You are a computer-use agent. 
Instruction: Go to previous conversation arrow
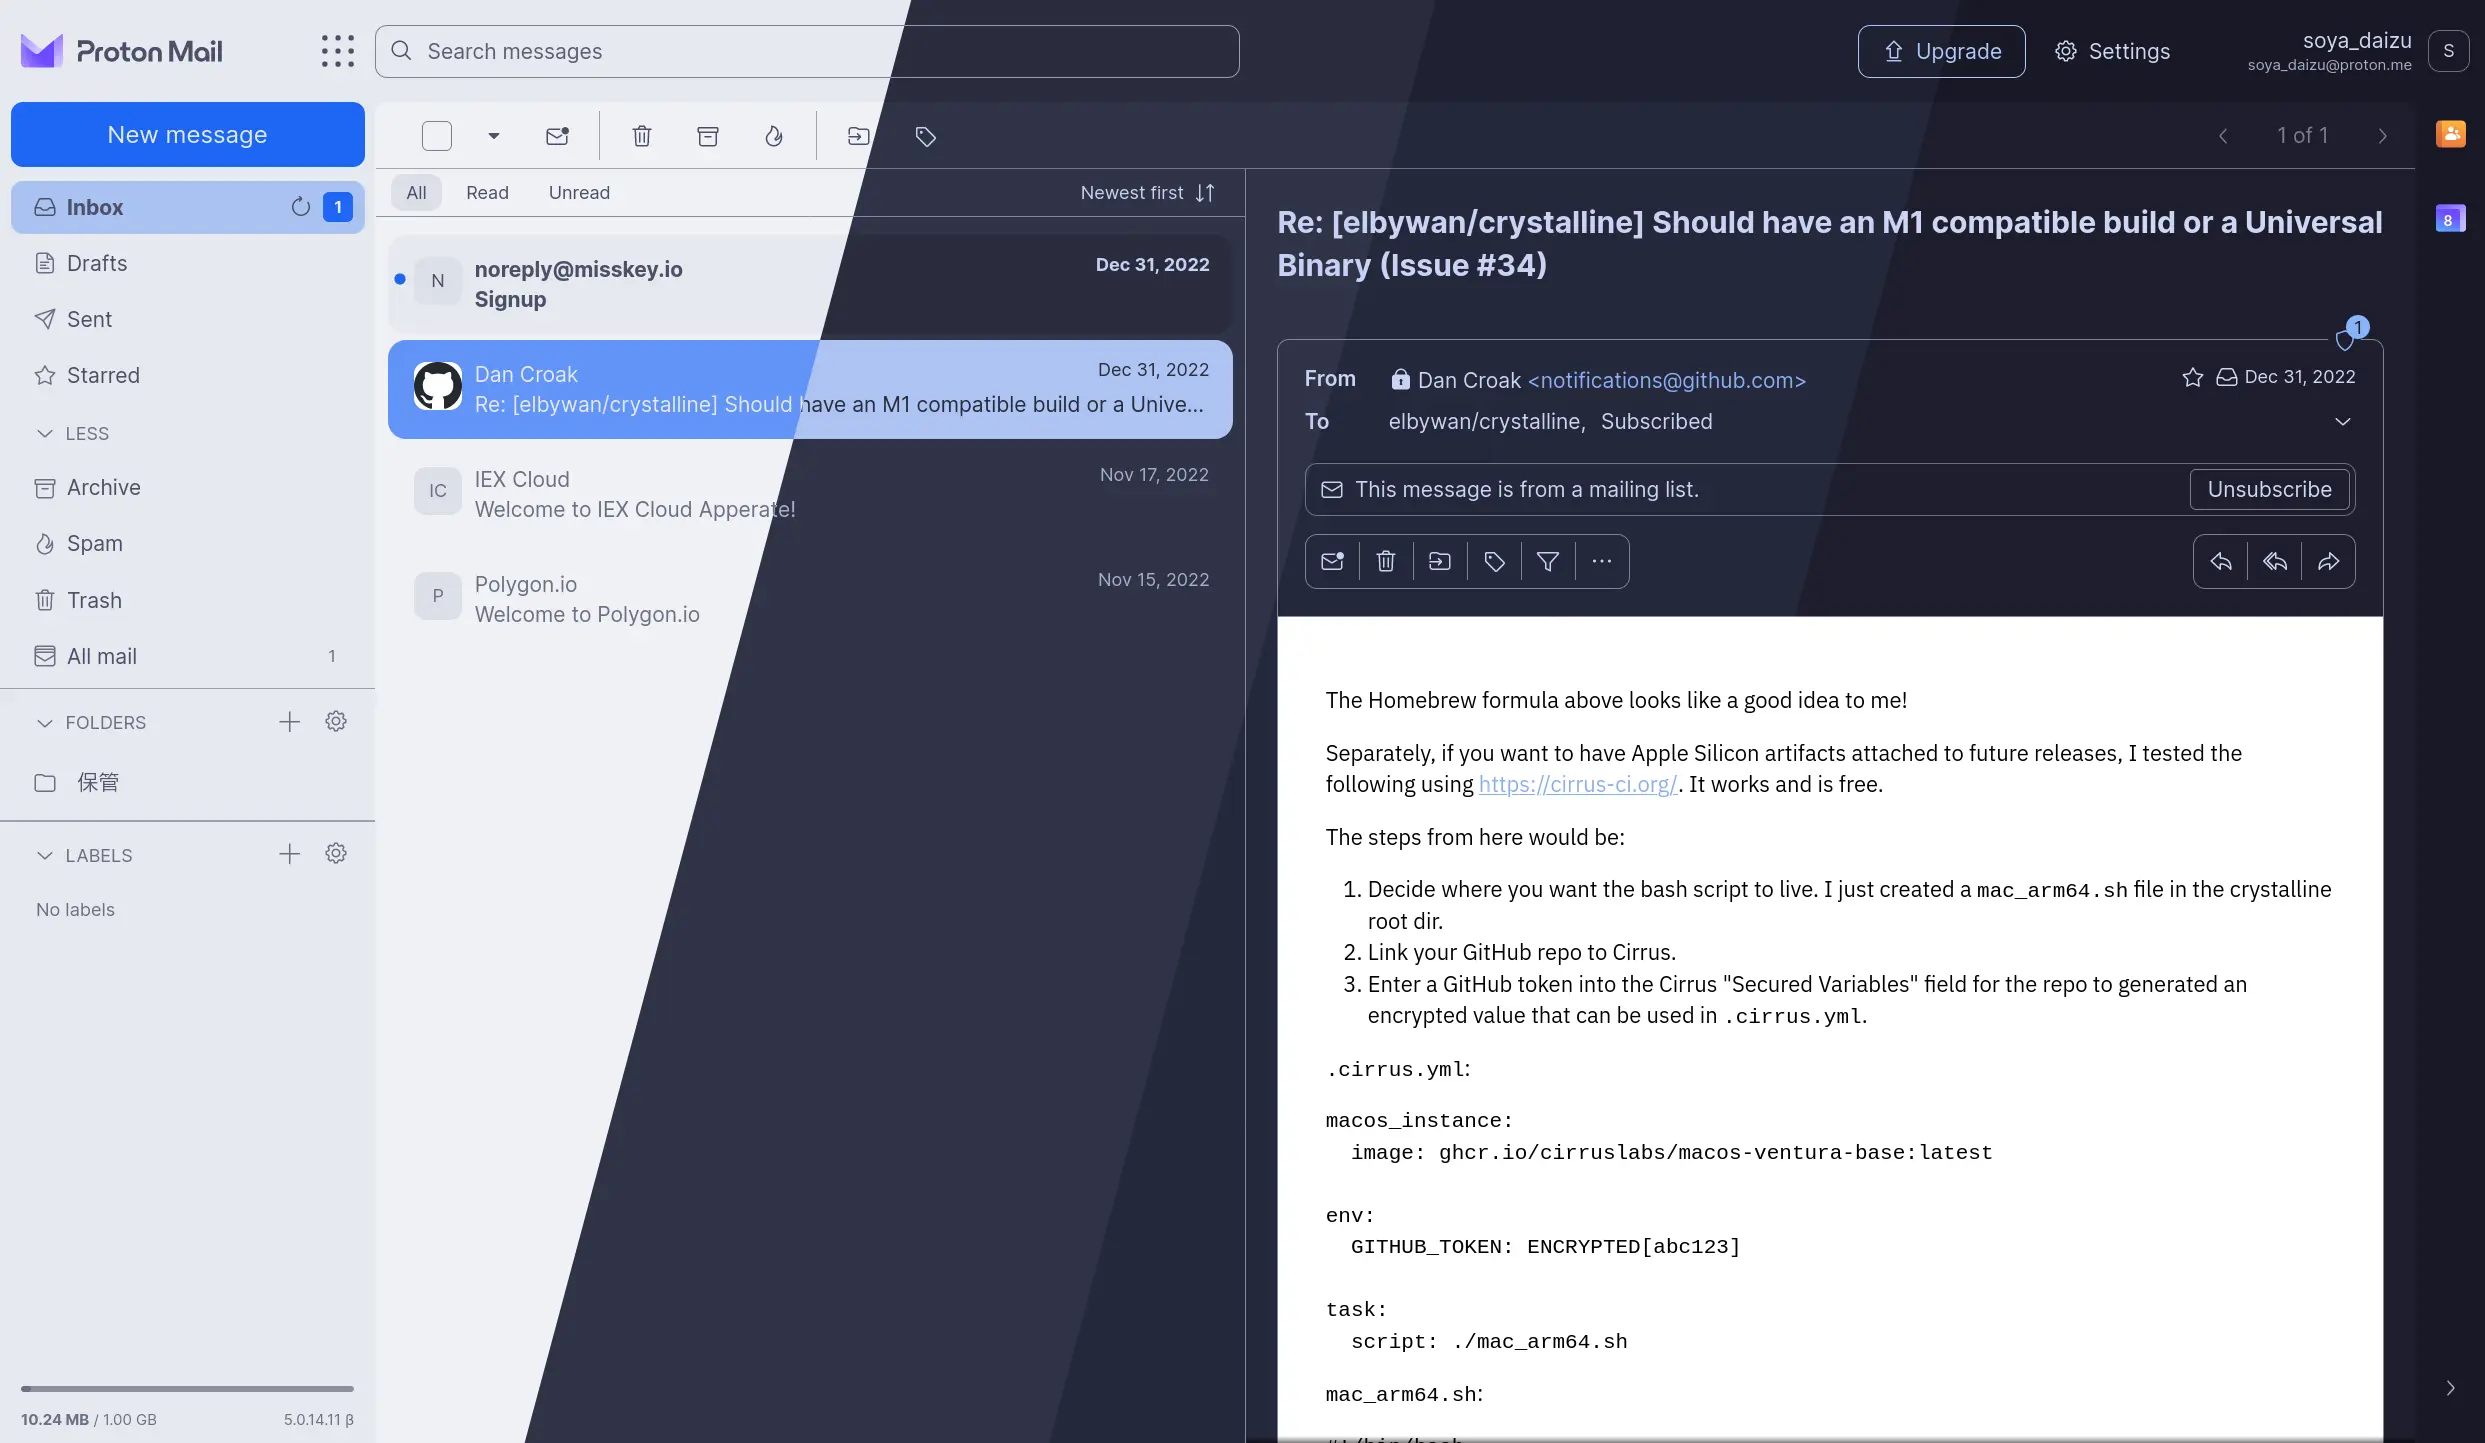click(x=2223, y=136)
